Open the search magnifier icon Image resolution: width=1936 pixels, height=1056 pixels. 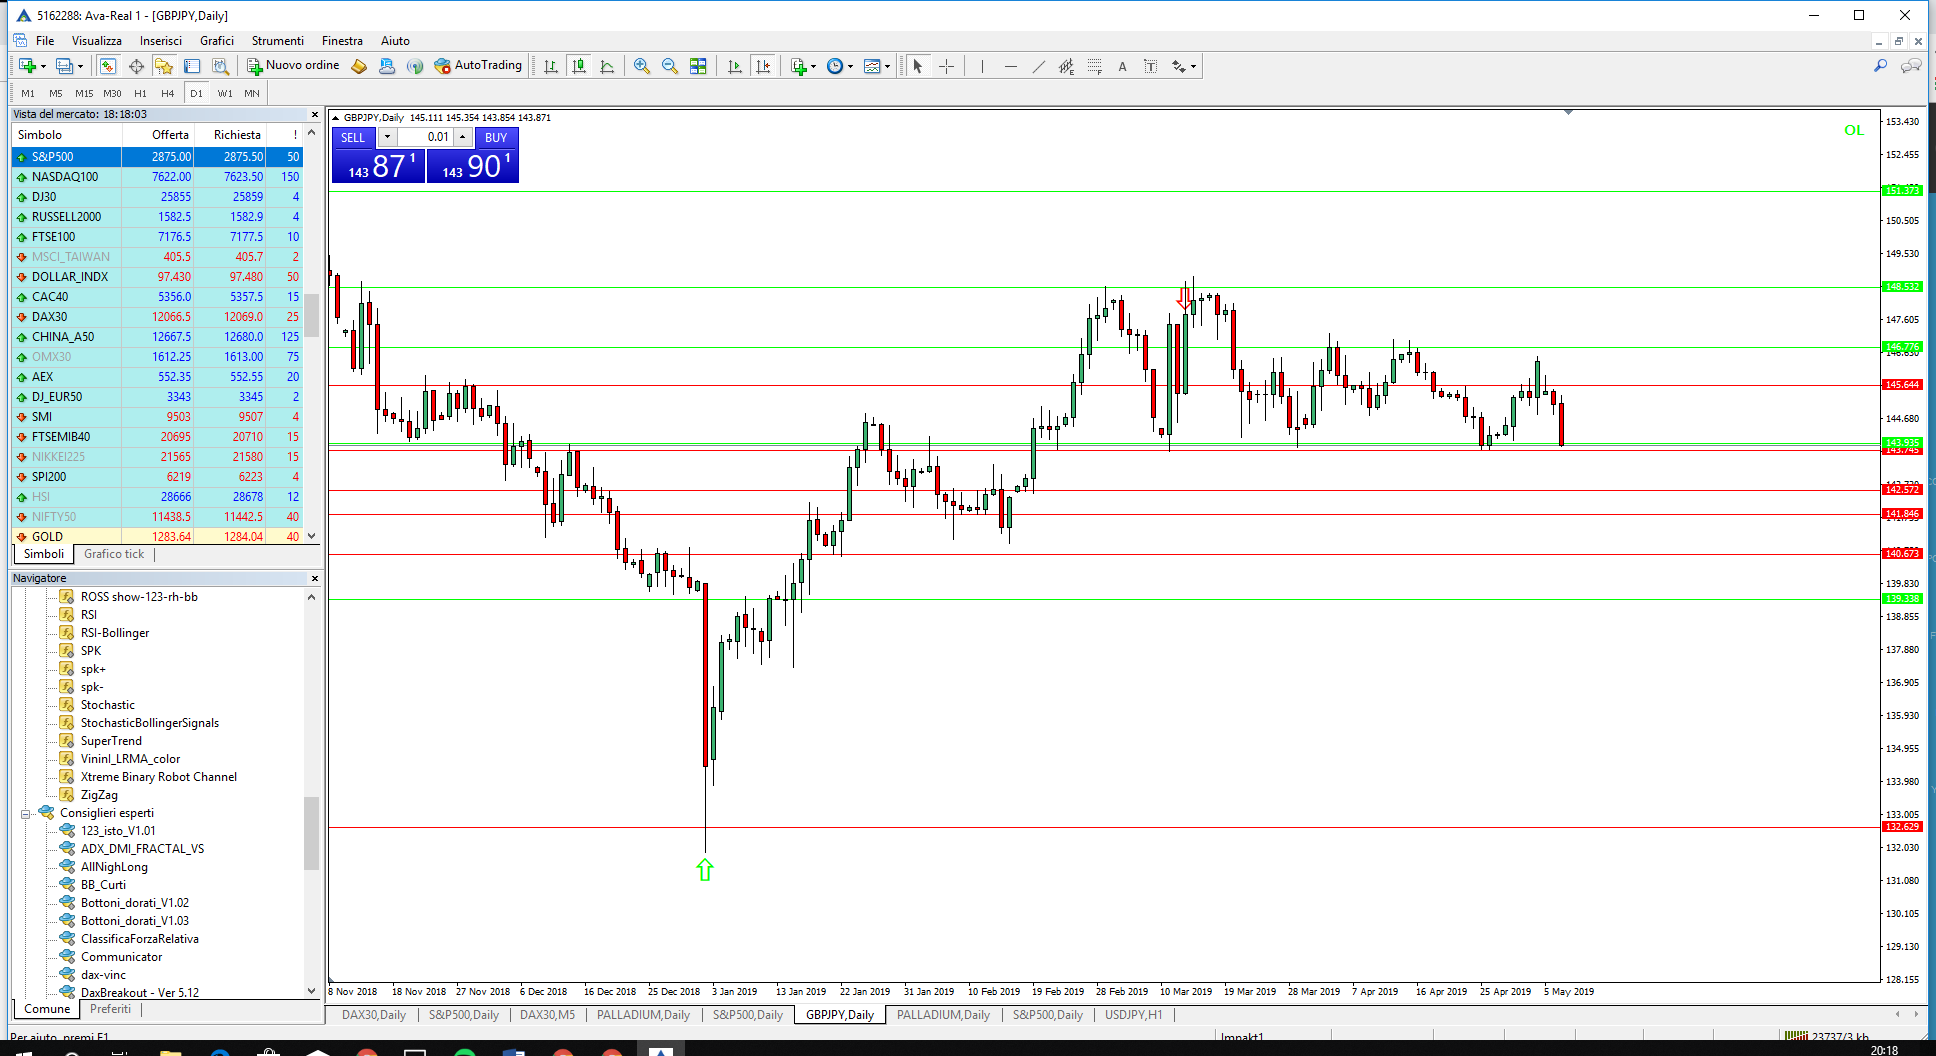[1880, 66]
